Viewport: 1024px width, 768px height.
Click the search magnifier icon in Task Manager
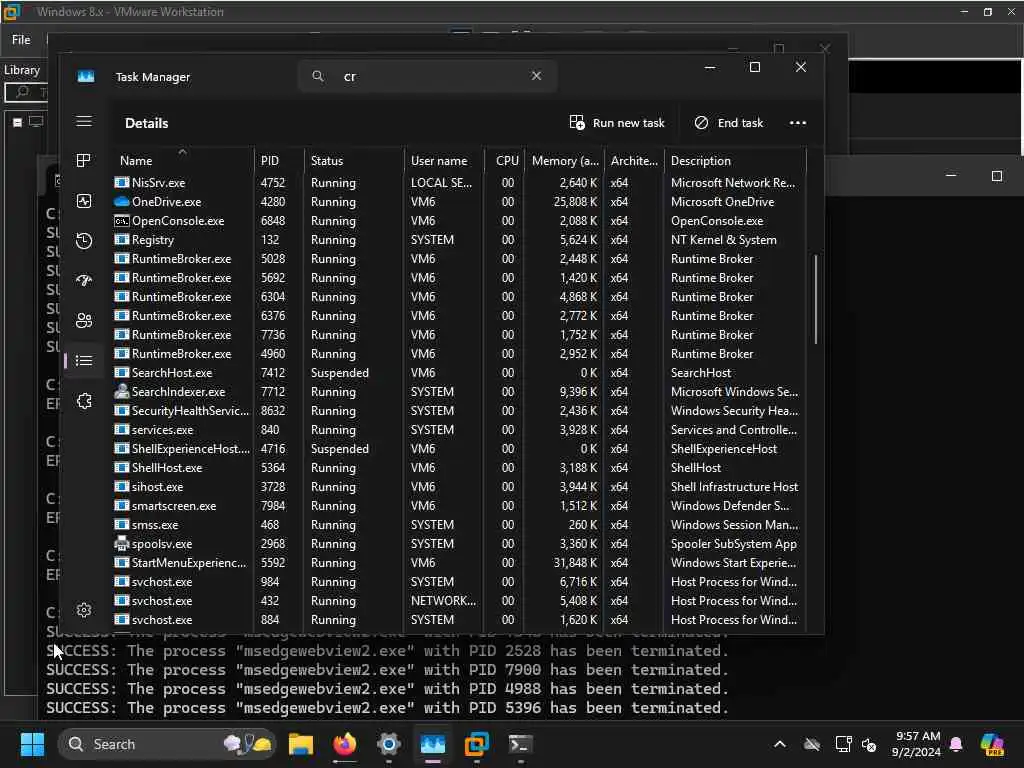pyautogui.click(x=318, y=76)
